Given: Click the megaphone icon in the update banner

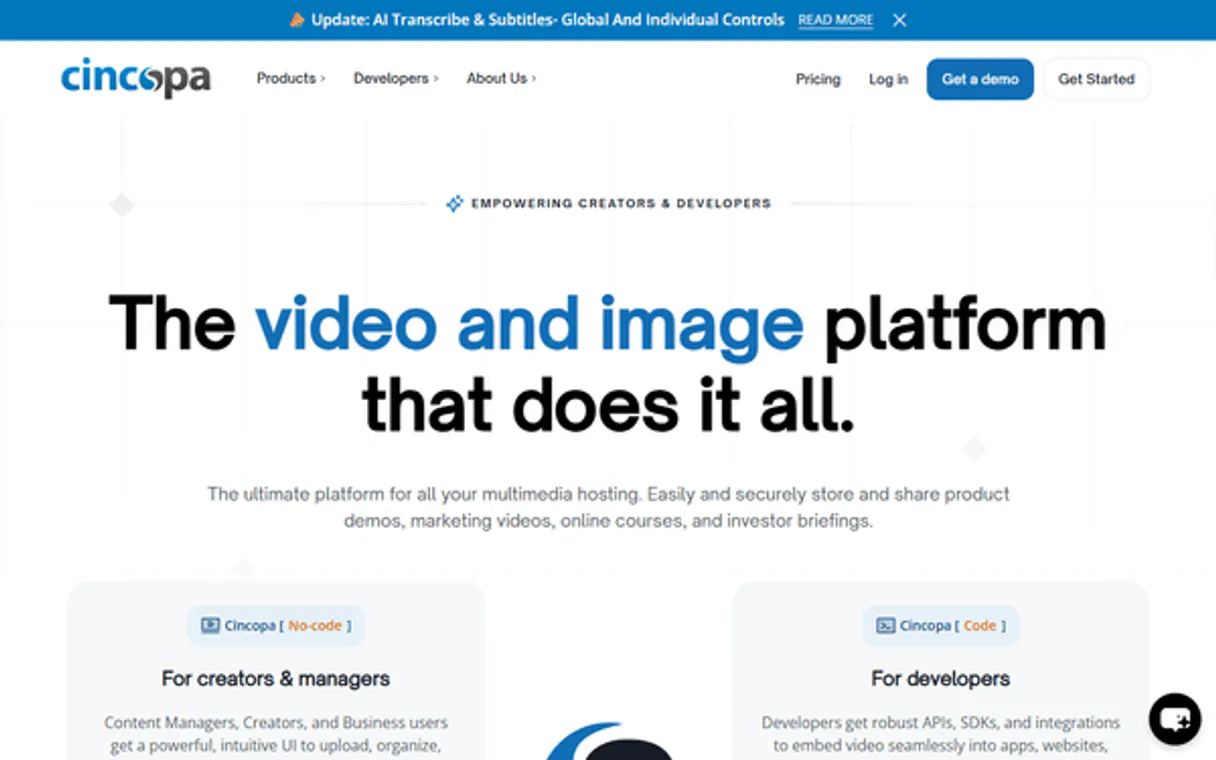Looking at the screenshot, I should pyautogui.click(x=297, y=20).
